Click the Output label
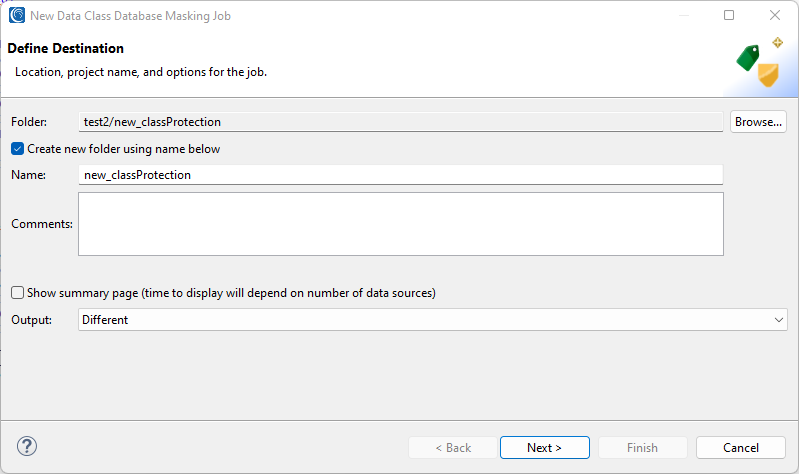This screenshot has width=799, height=474. tap(32, 320)
